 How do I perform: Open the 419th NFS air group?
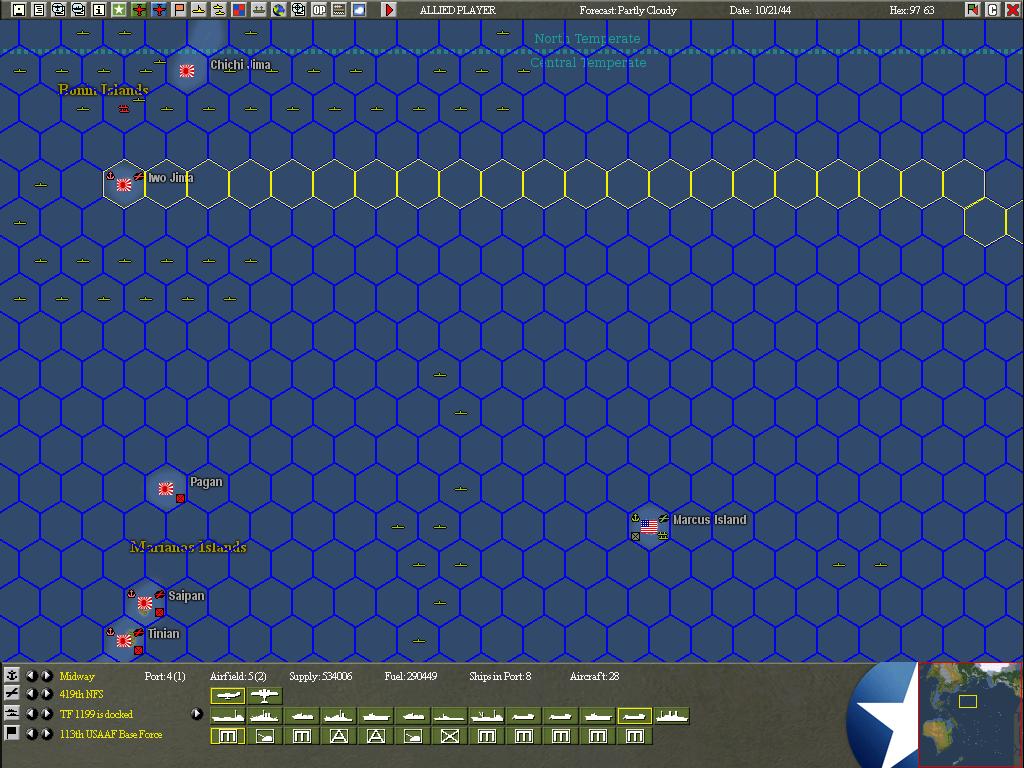coord(82,694)
